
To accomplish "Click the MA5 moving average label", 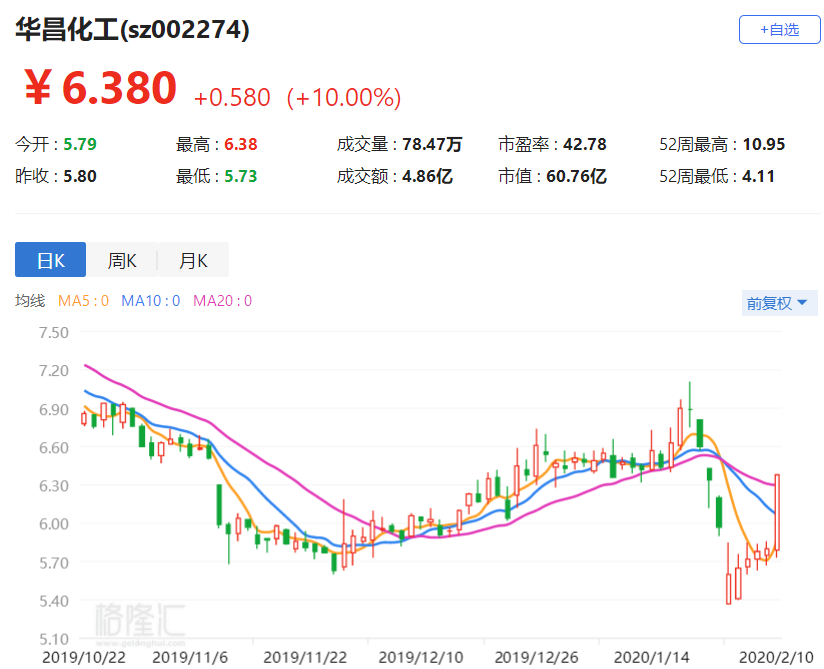I will pos(83,301).
